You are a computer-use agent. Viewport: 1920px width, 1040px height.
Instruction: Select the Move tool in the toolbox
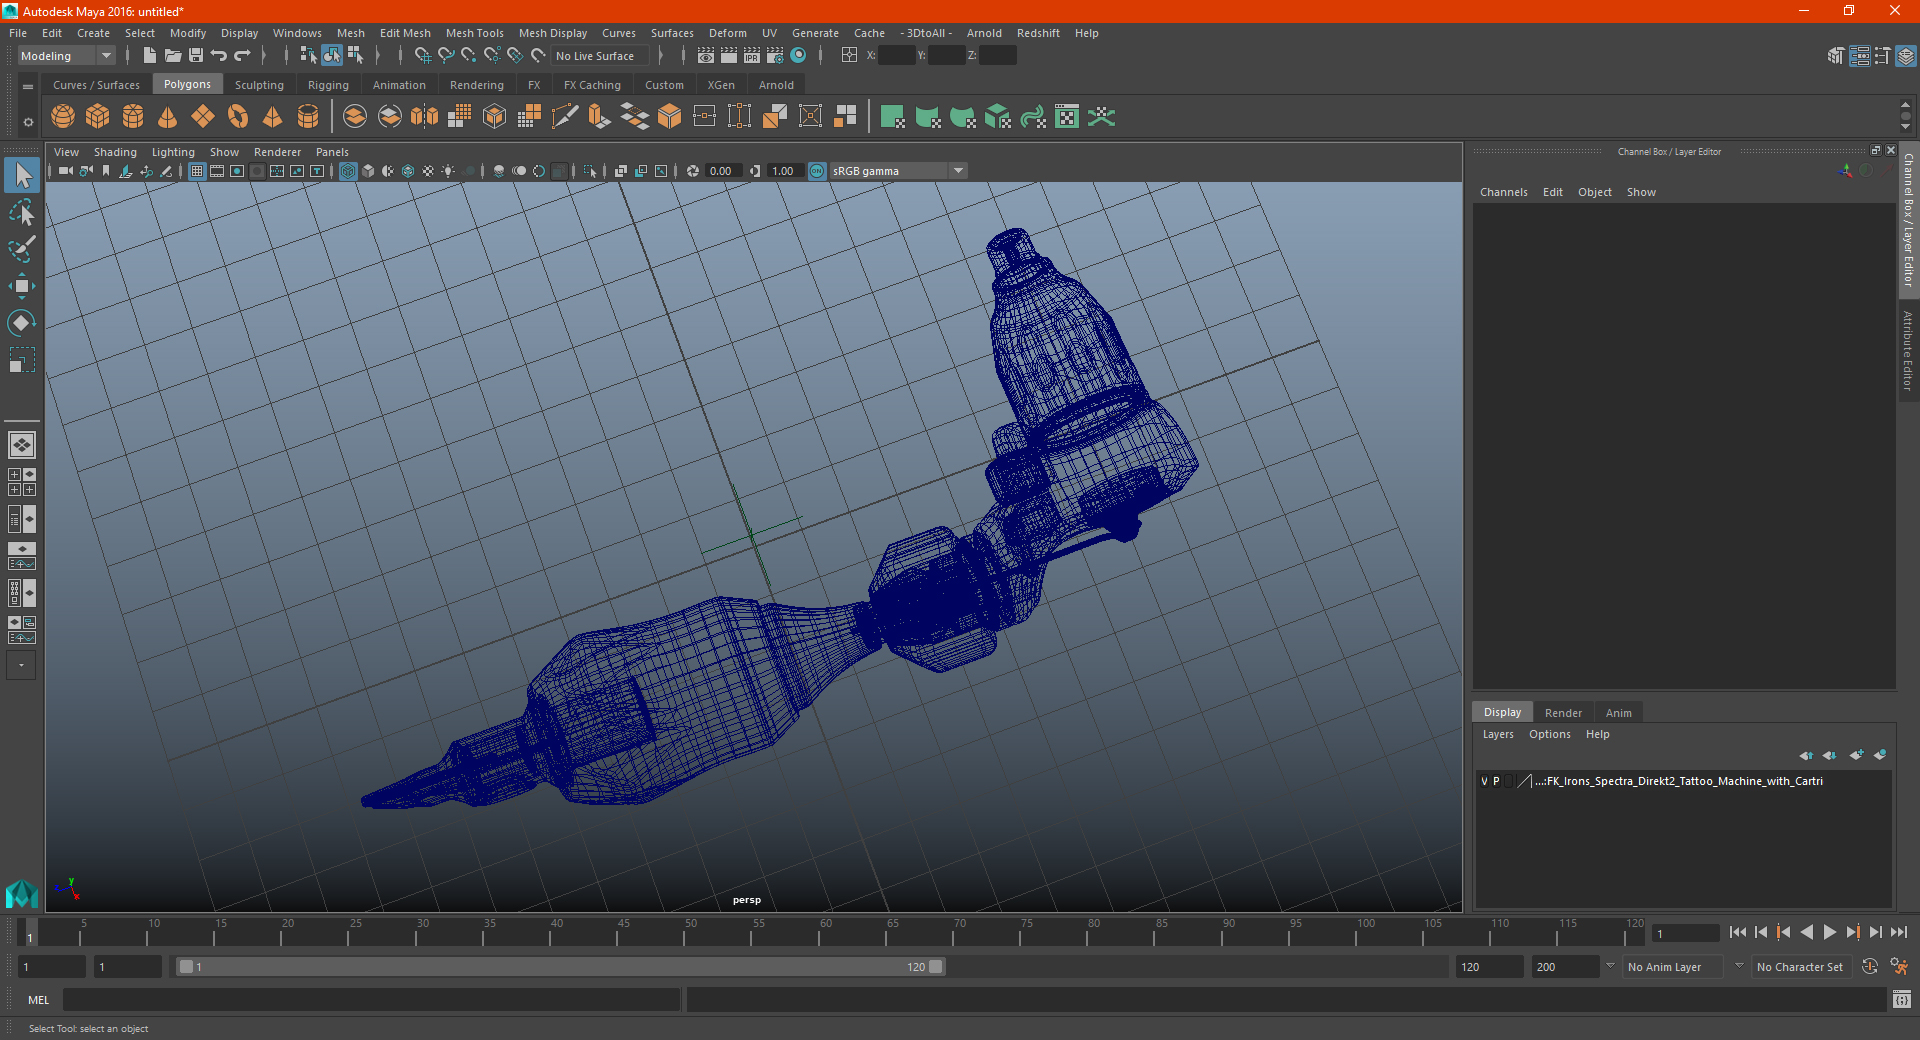(22, 286)
